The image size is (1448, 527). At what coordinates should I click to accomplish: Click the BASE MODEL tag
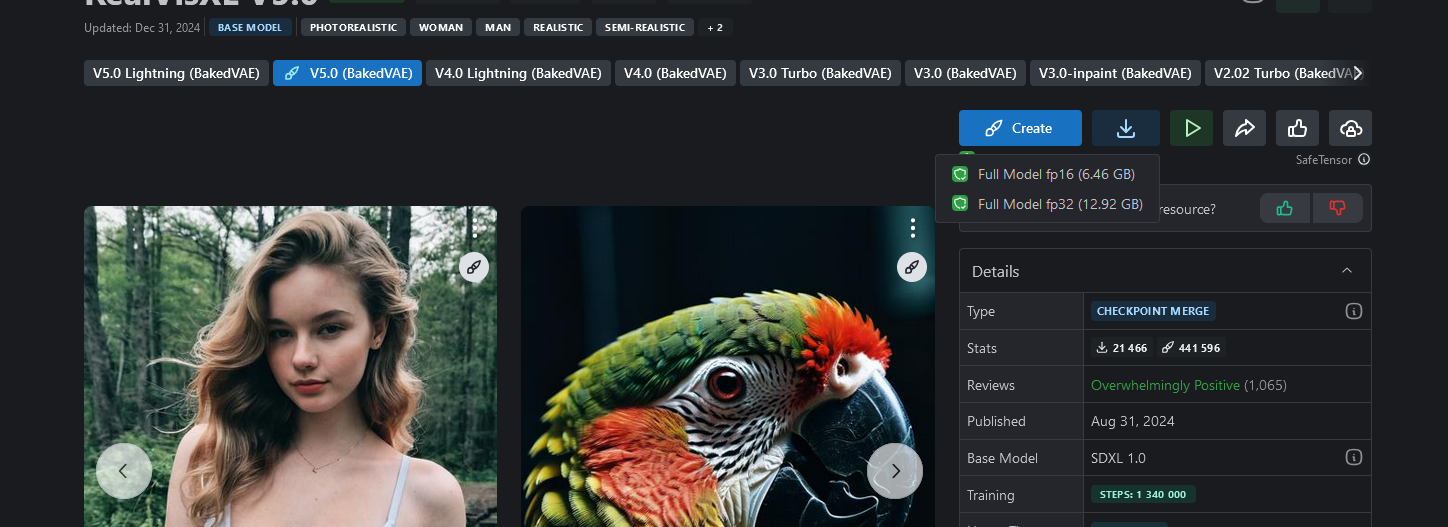250,27
